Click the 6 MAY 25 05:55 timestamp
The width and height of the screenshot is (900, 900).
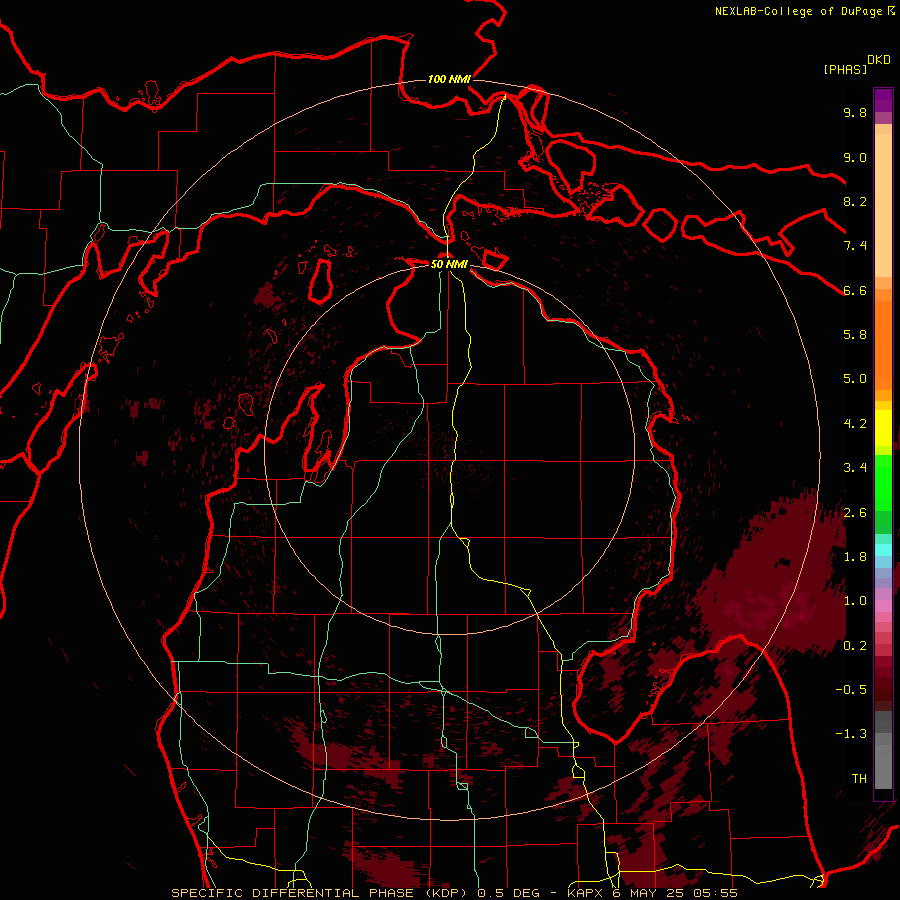(674, 893)
